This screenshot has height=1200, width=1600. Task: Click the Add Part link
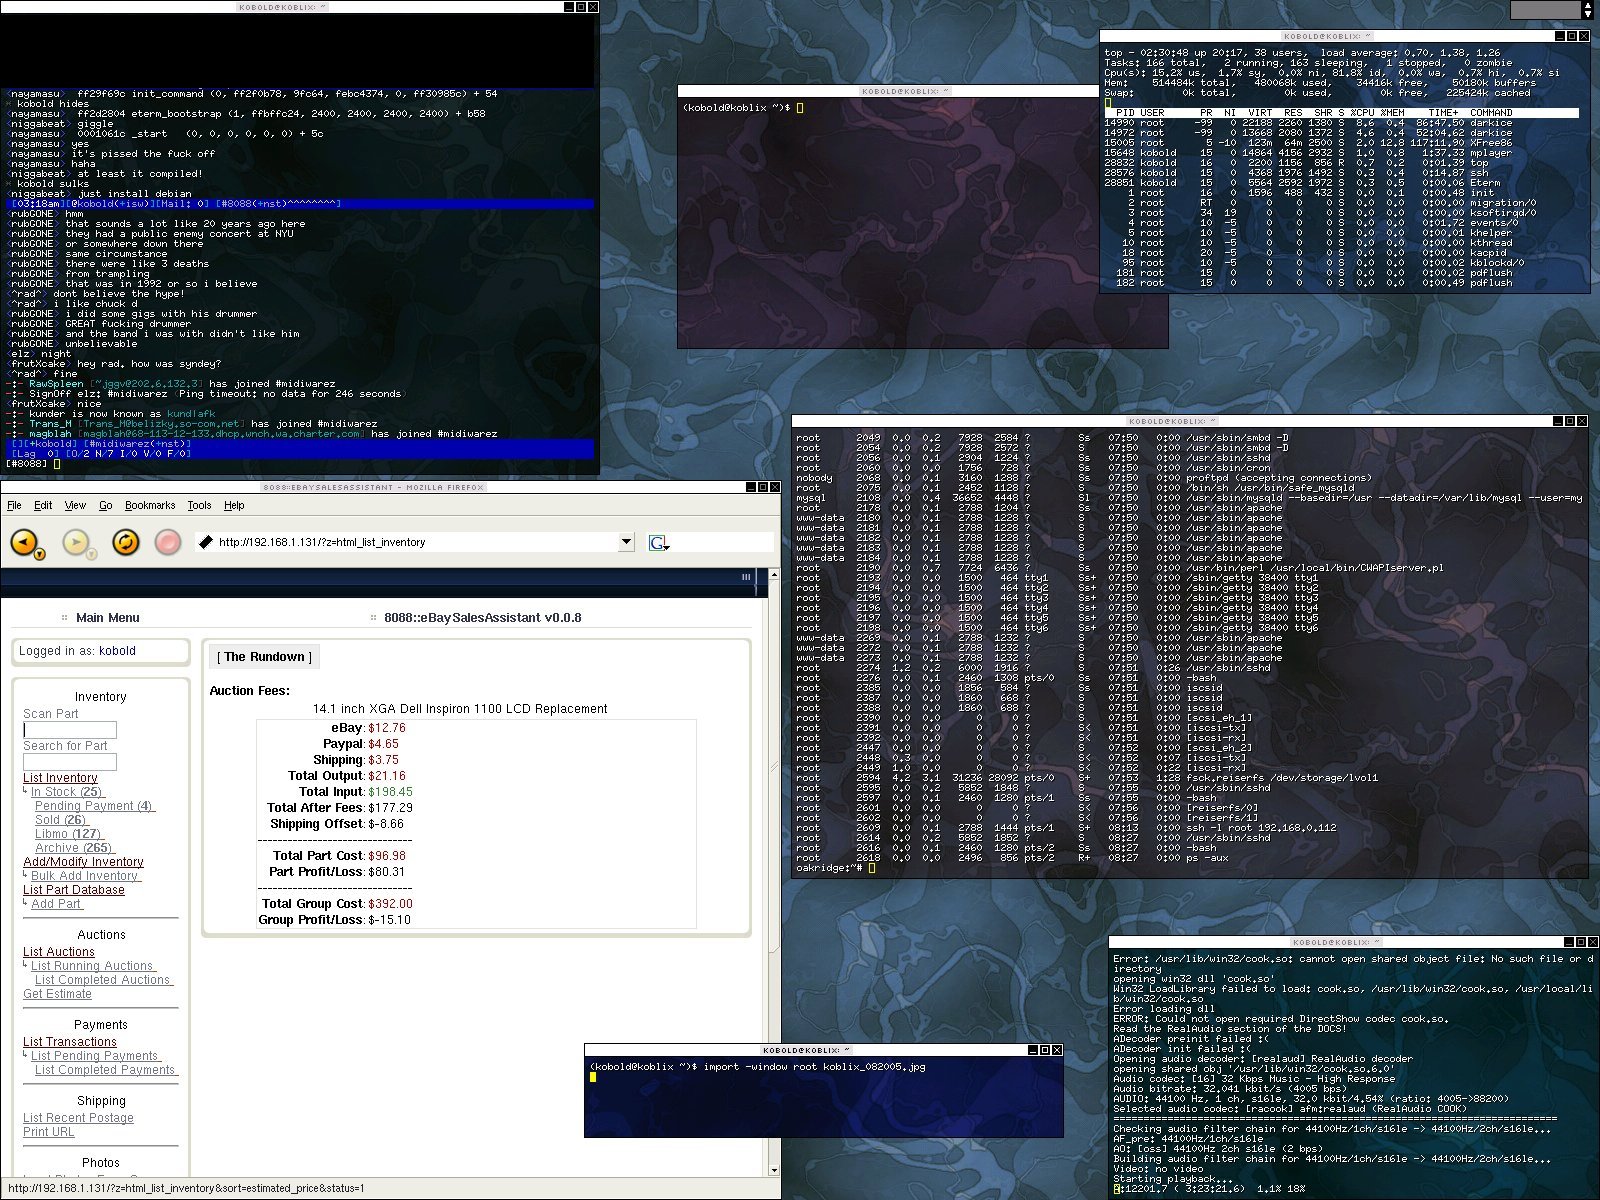click(56, 904)
